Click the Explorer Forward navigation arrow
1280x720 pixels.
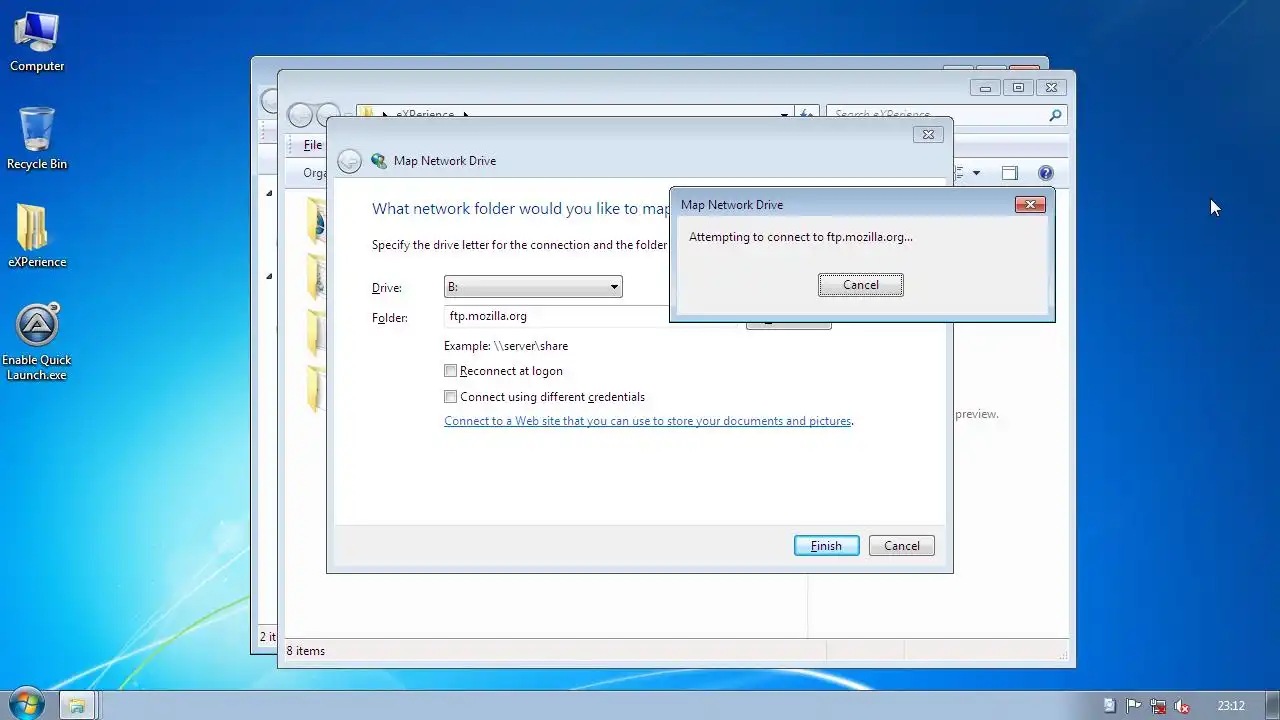coord(328,115)
